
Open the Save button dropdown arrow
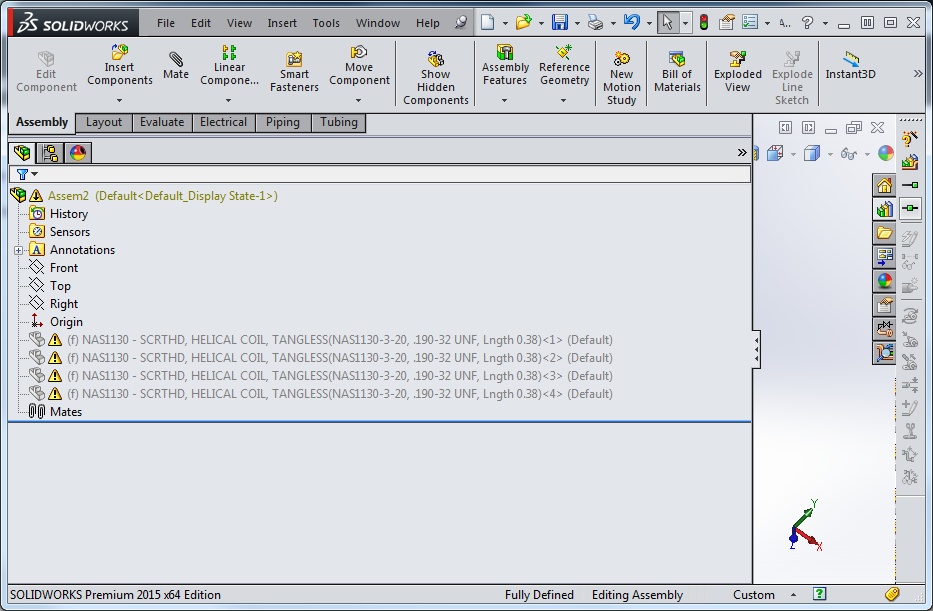point(577,24)
